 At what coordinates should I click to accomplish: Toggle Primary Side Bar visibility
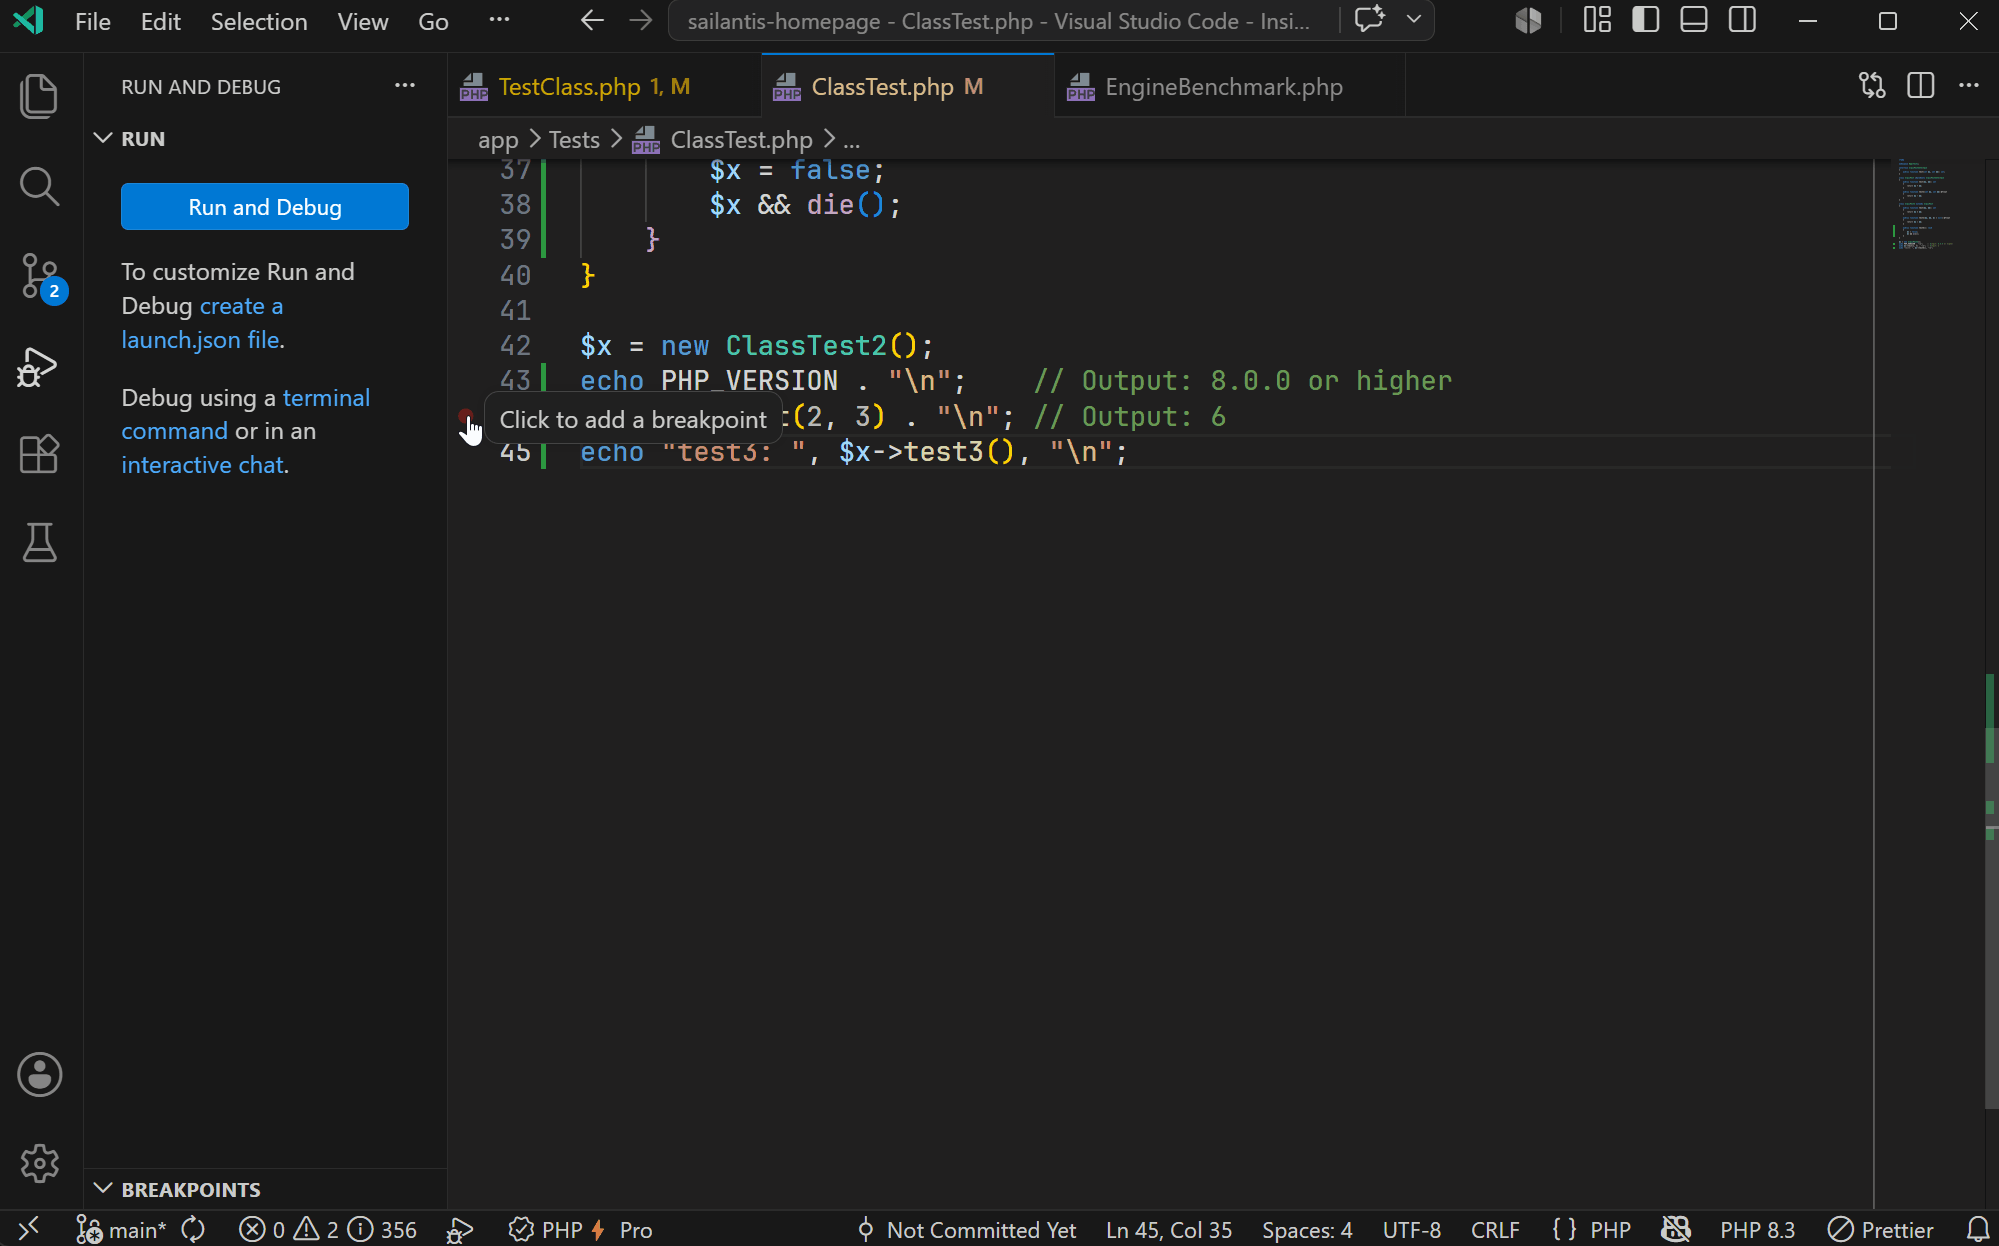point(1645,20)
